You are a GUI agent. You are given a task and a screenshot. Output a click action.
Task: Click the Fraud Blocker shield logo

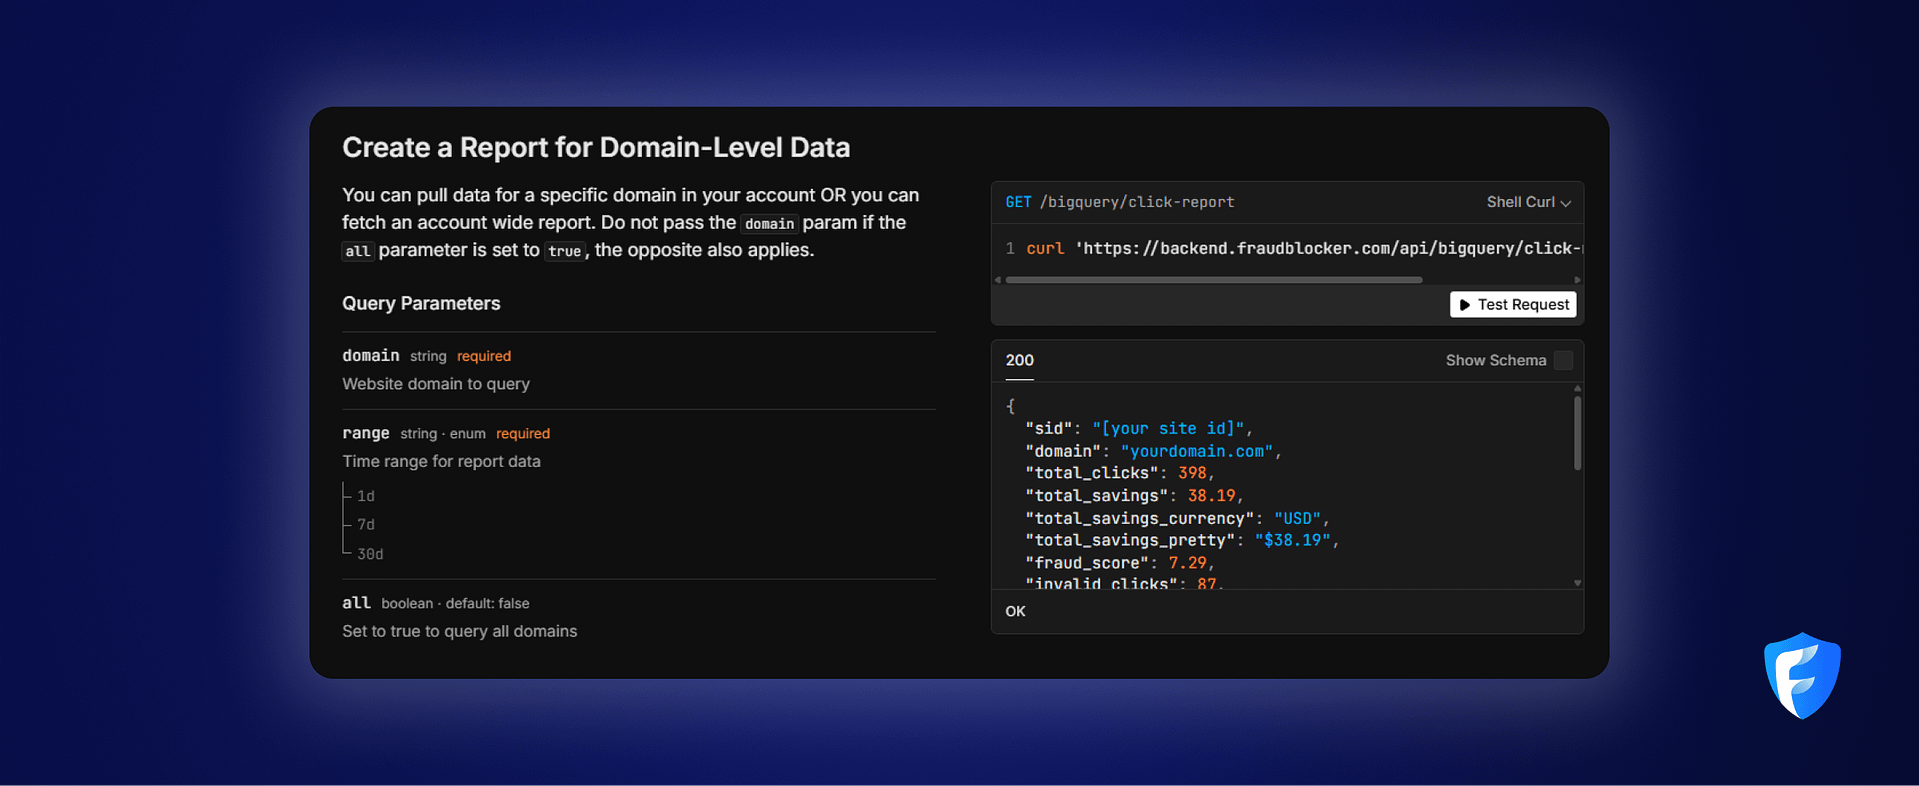[x=1802, y=676]
